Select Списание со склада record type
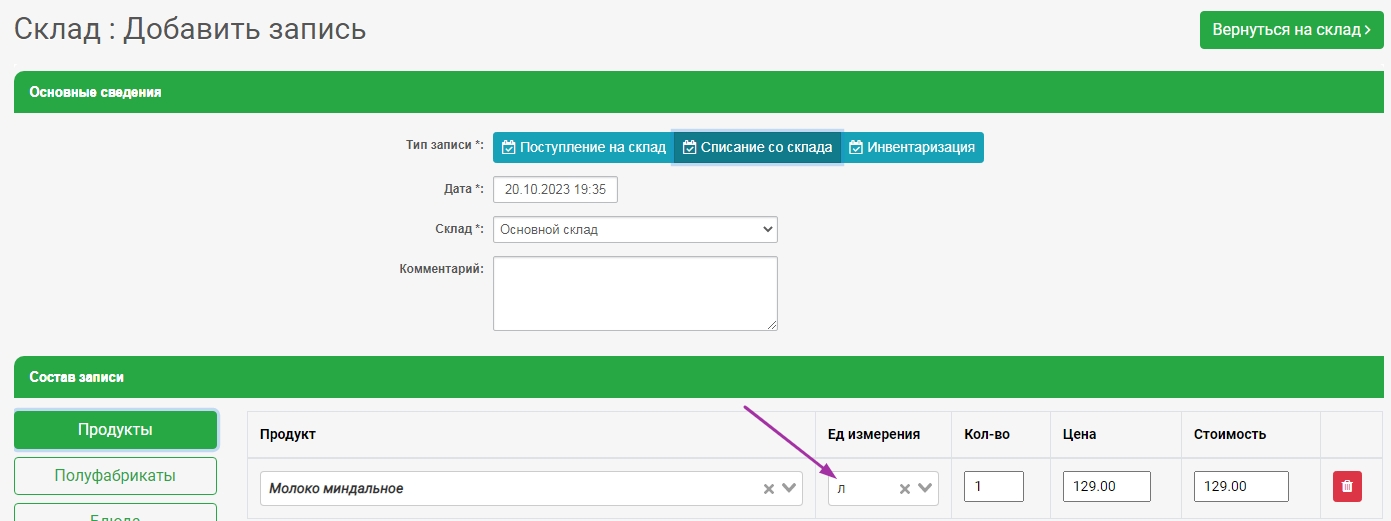1391x521 pixels. click(757, 147)
